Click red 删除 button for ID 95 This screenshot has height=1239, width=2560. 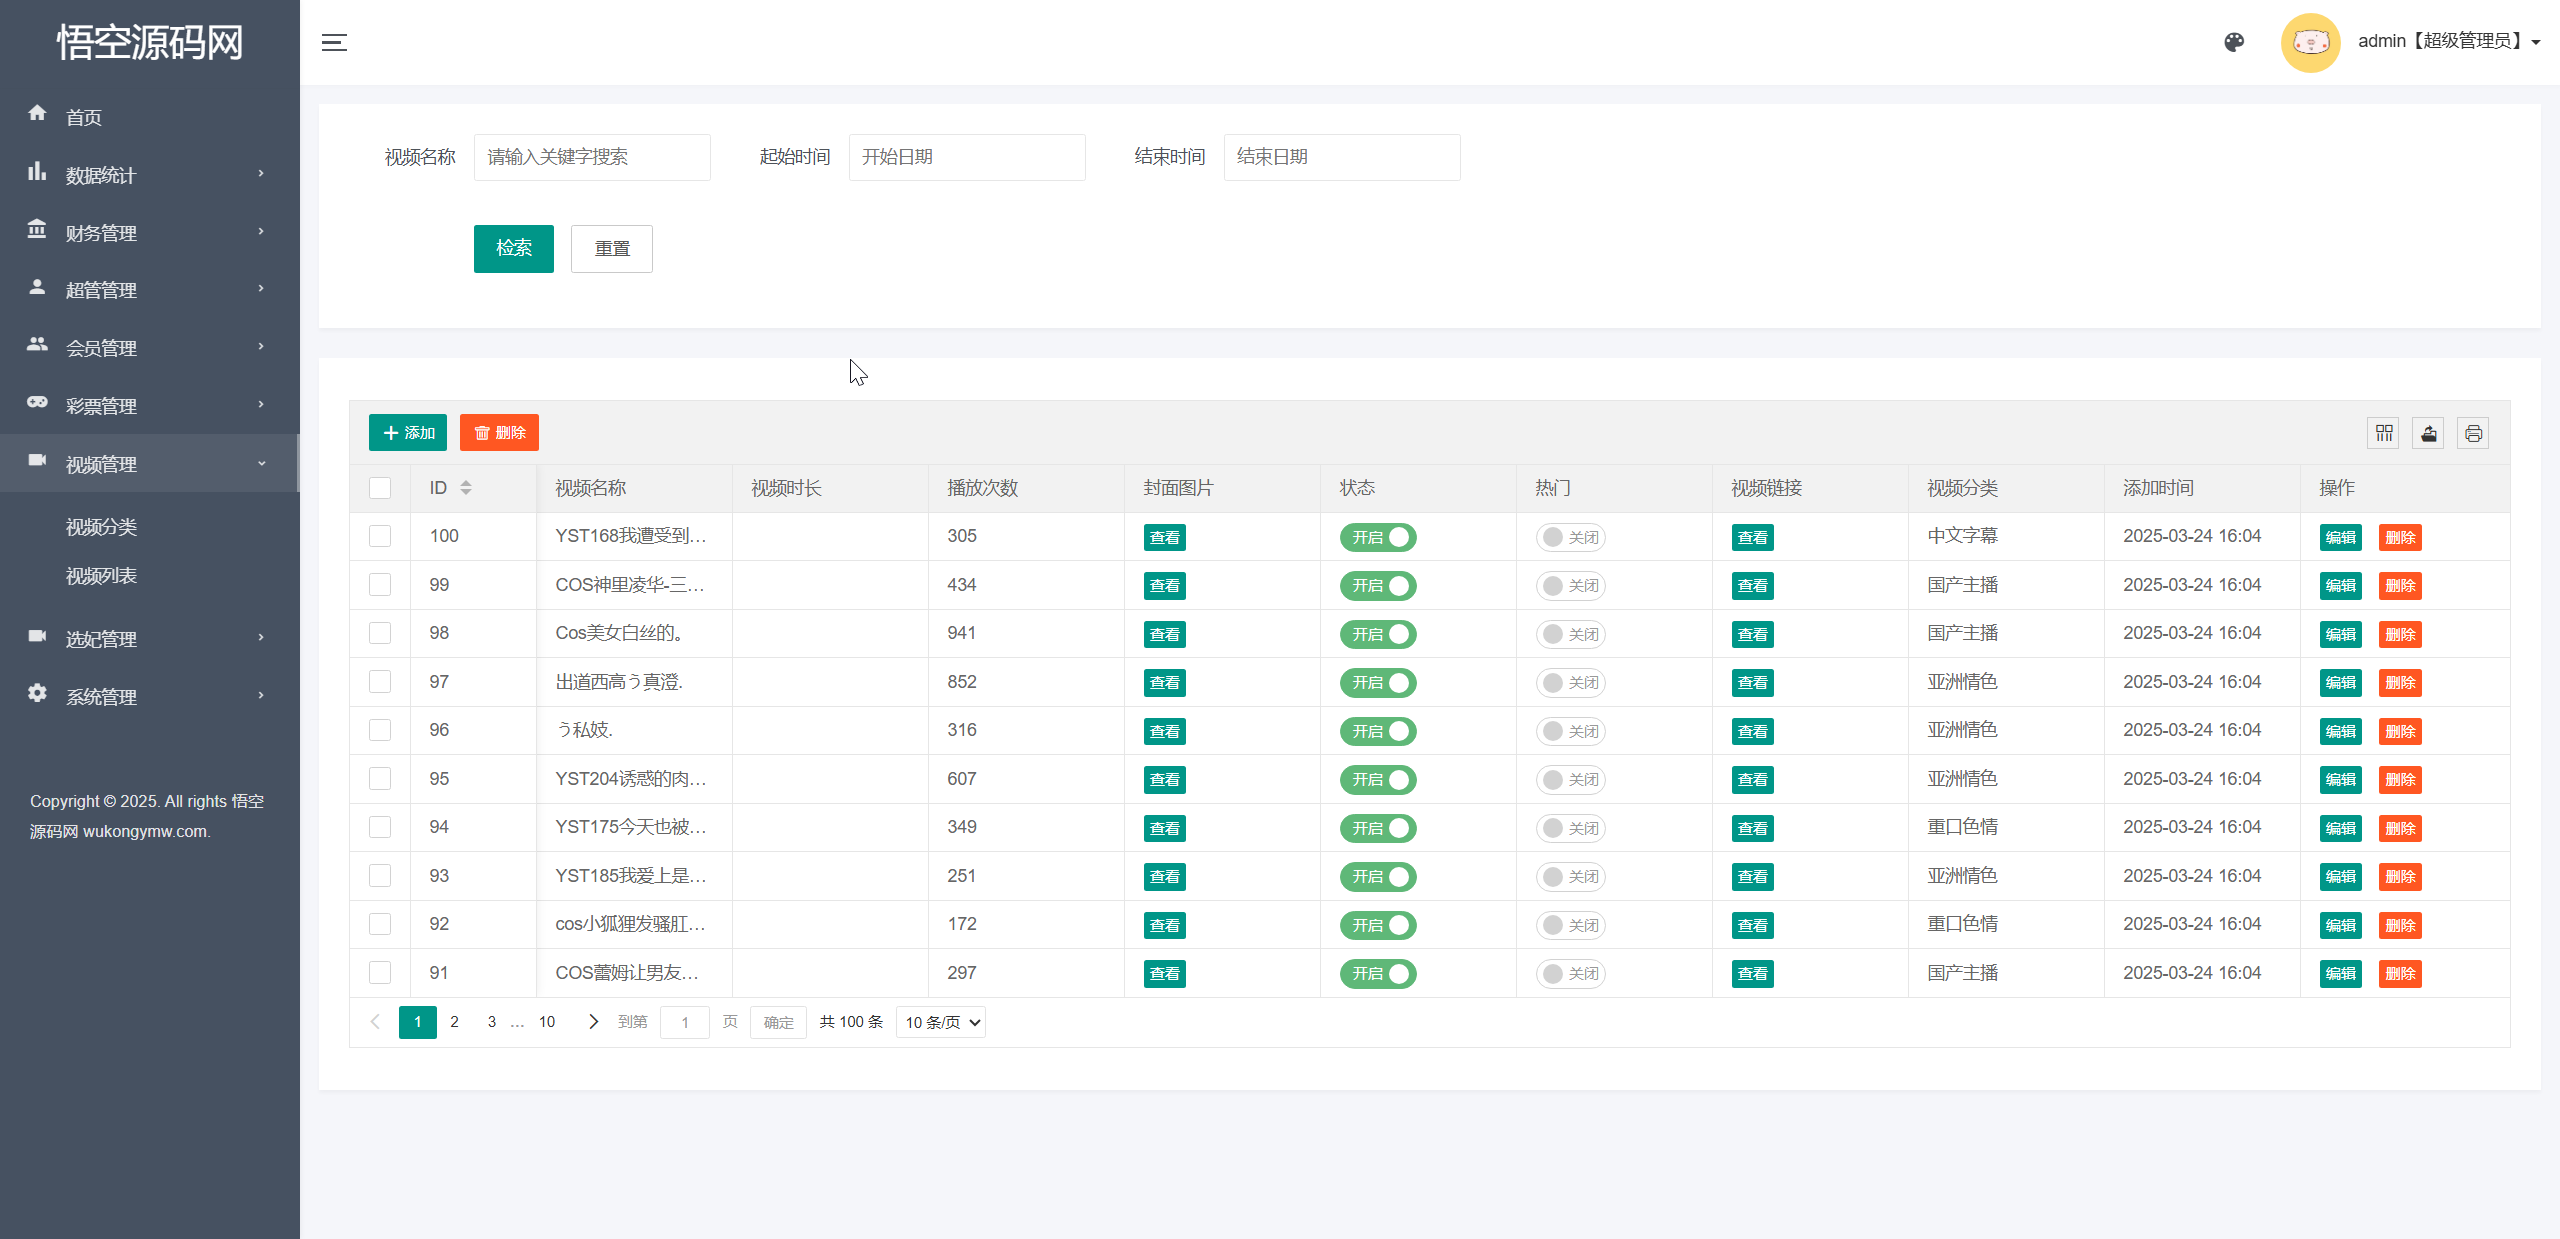point(2399,780)
